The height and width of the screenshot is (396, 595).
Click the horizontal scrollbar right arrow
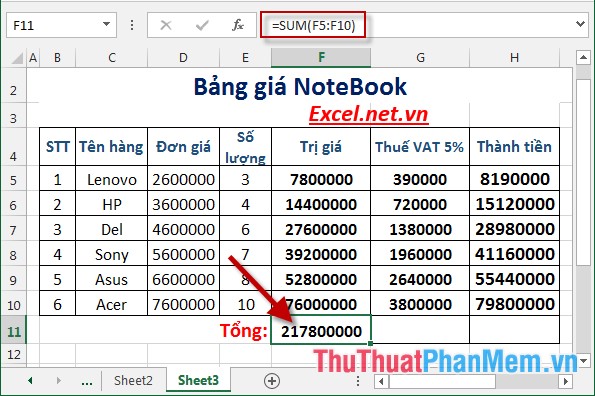point(566,381)
